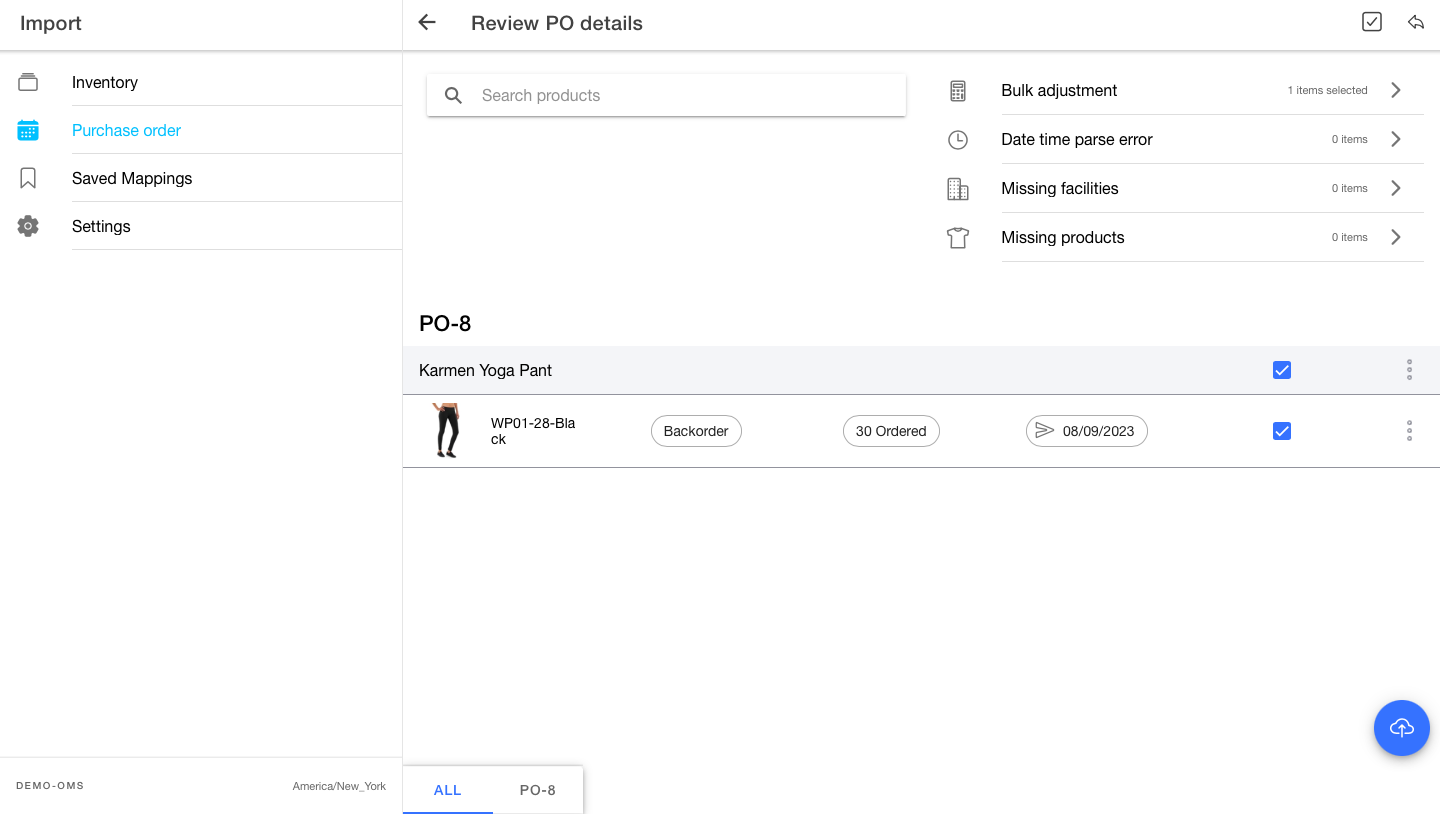Uncheck the Karmen Yoga Pant checkbox
Screen dimensions: 1440x814
tap(1282, 370)
